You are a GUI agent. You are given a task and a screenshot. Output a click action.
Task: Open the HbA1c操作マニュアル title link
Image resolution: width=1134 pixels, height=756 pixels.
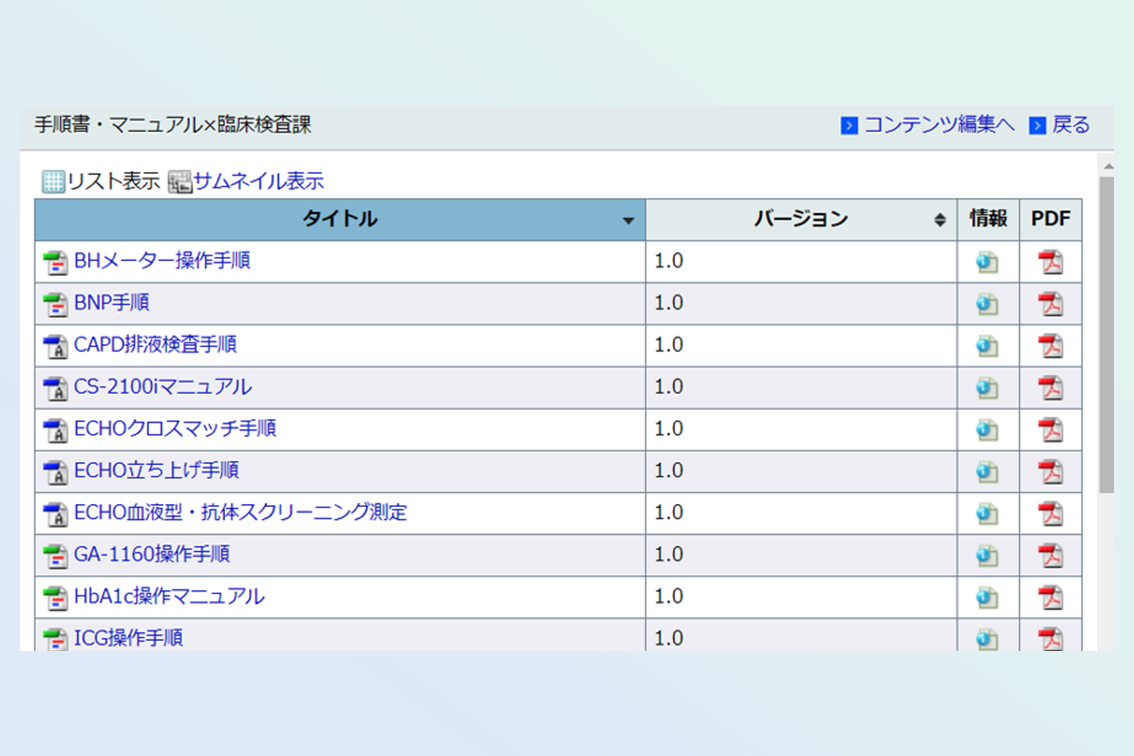[x=169, y=597]
